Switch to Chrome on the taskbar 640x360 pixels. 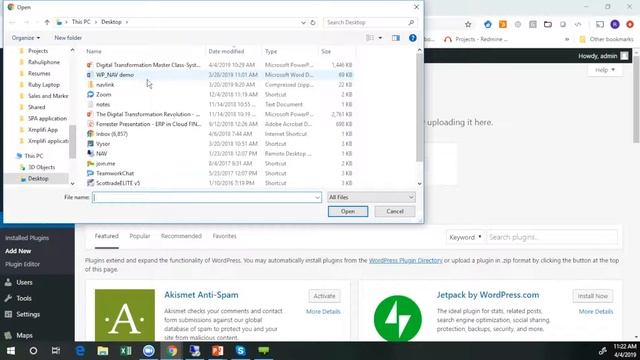(172, 351)
